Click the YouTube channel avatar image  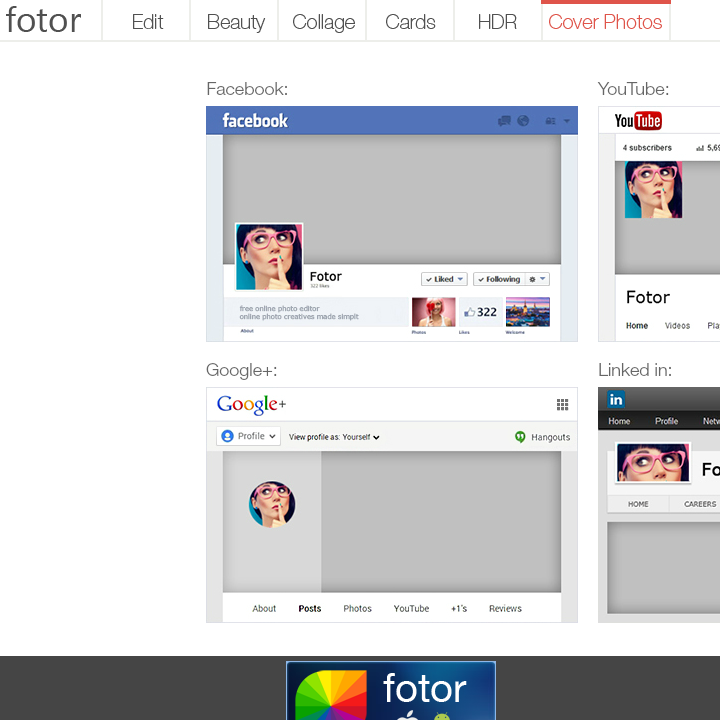(653, 189)
